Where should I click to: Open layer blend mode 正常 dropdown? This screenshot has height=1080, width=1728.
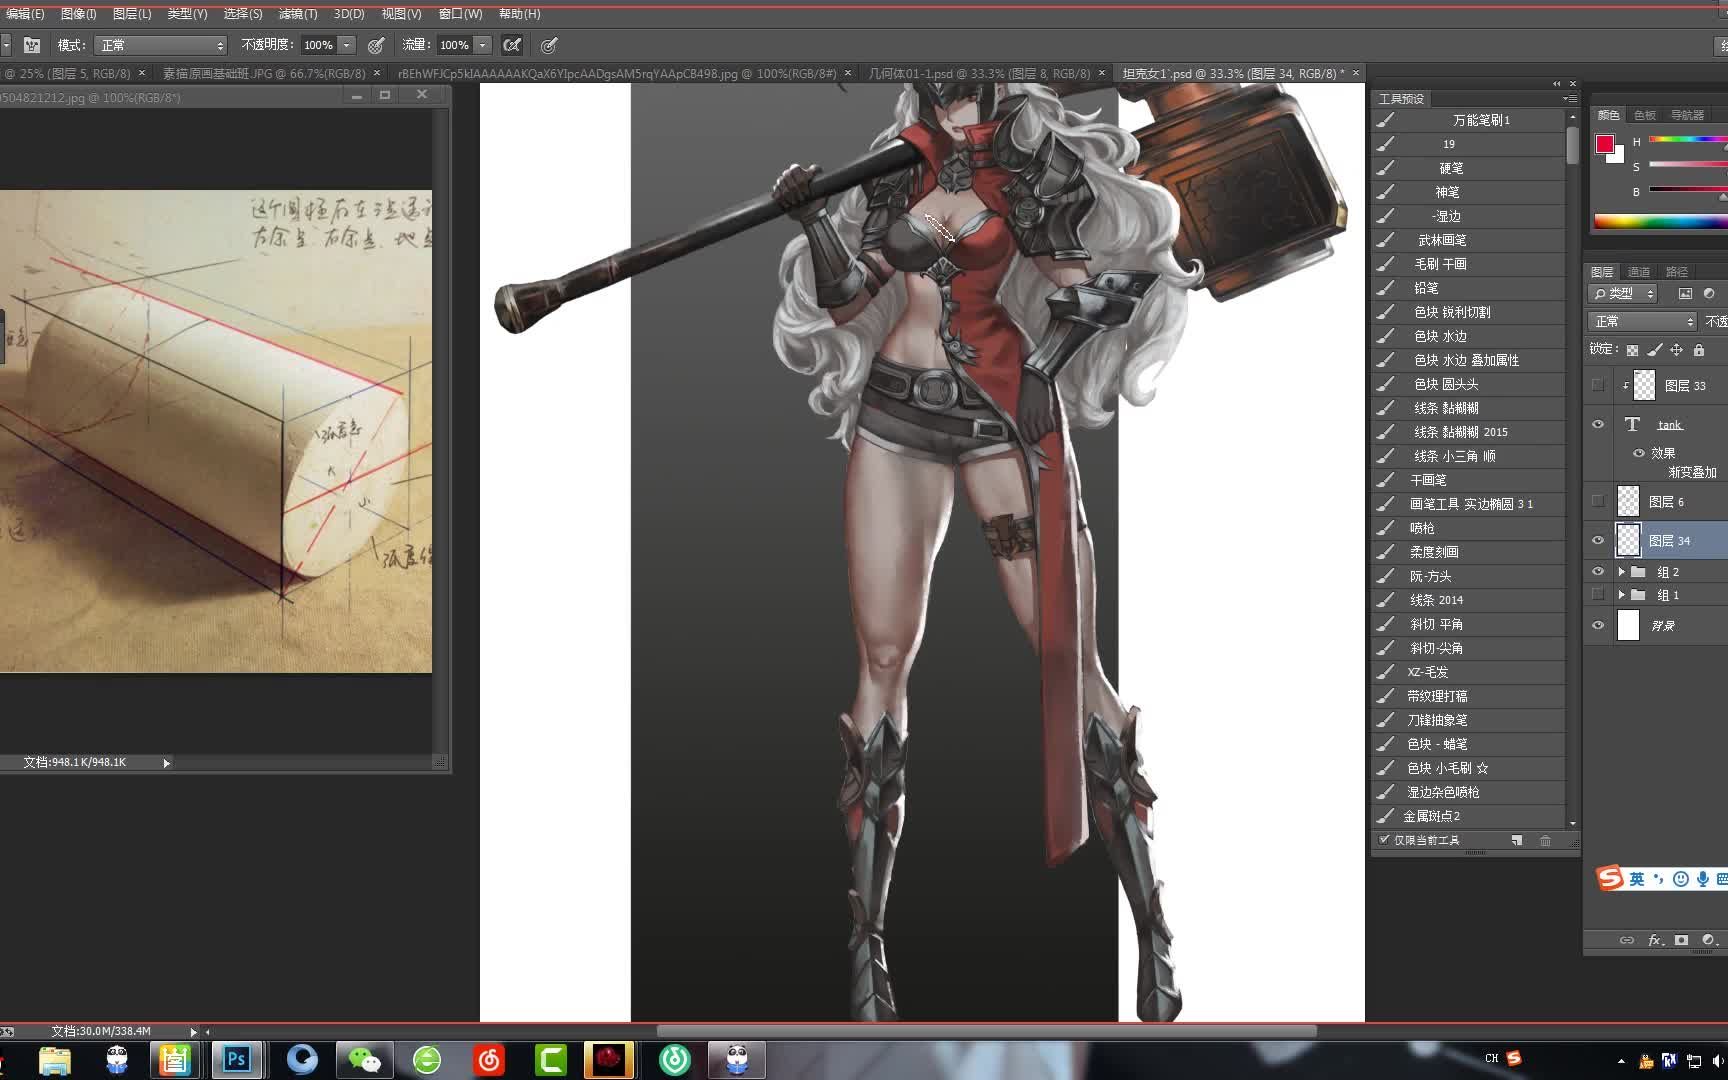pyautogui.click(x=1642, y=321)
